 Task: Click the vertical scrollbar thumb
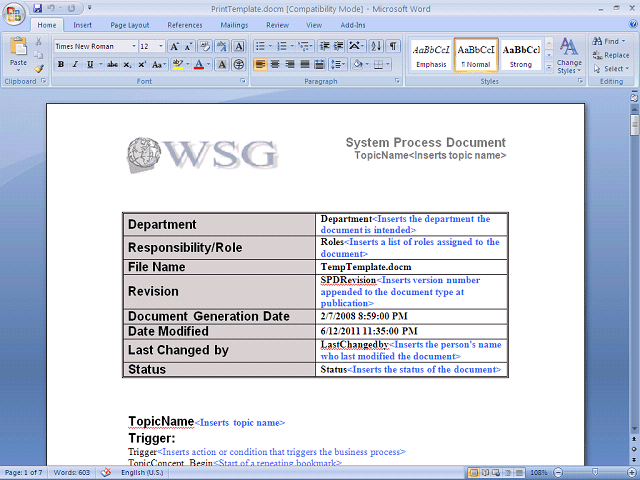634,125
